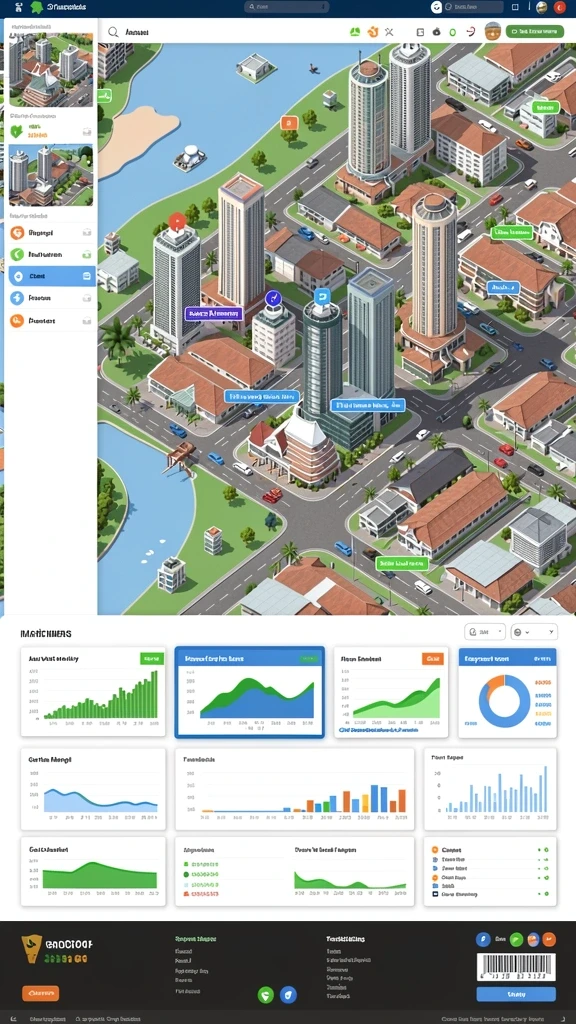Click the orange button in the footer left
This screenshot has height=1024, width=576.
click(x=40, y=993)
